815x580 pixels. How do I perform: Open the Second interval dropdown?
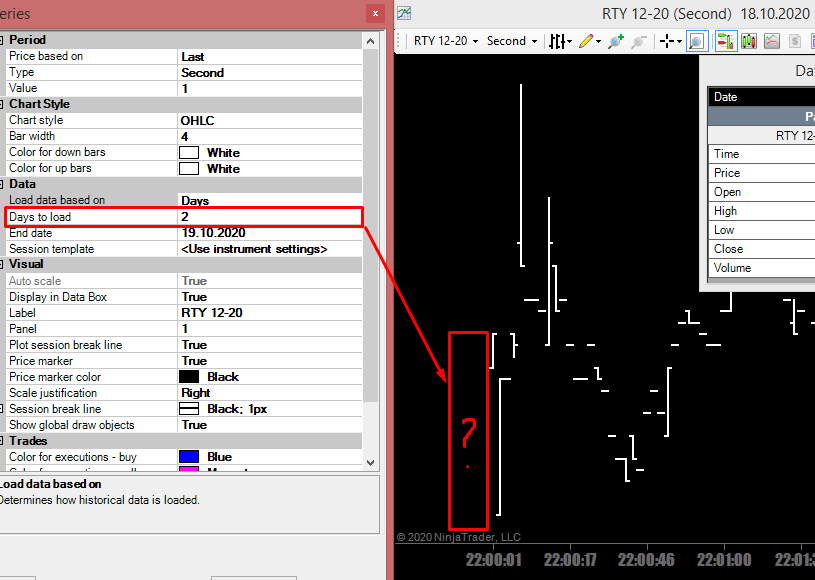coord(511,41)
